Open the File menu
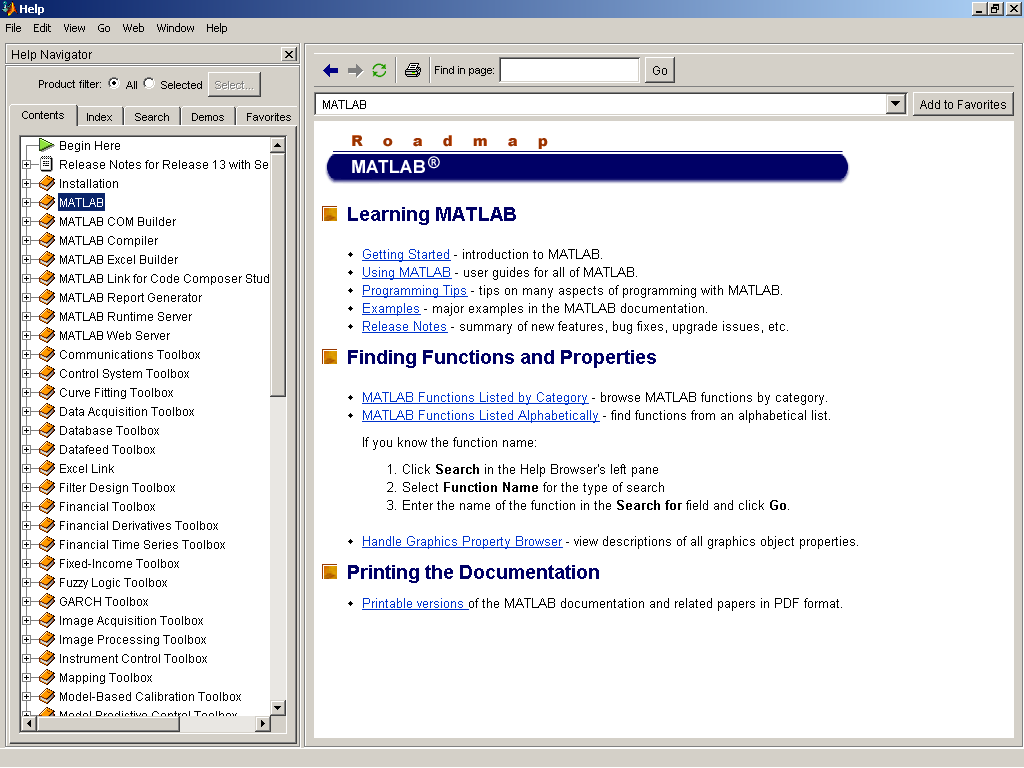 click(13, 28)
